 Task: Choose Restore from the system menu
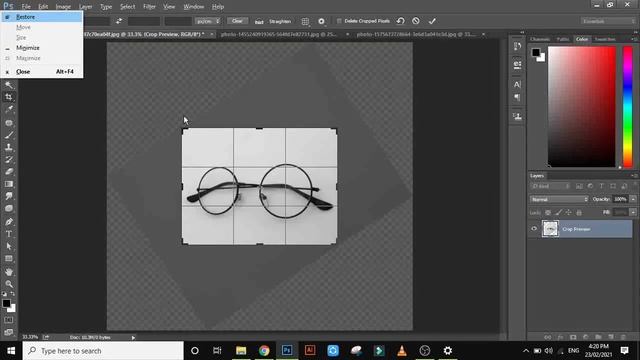42,17
